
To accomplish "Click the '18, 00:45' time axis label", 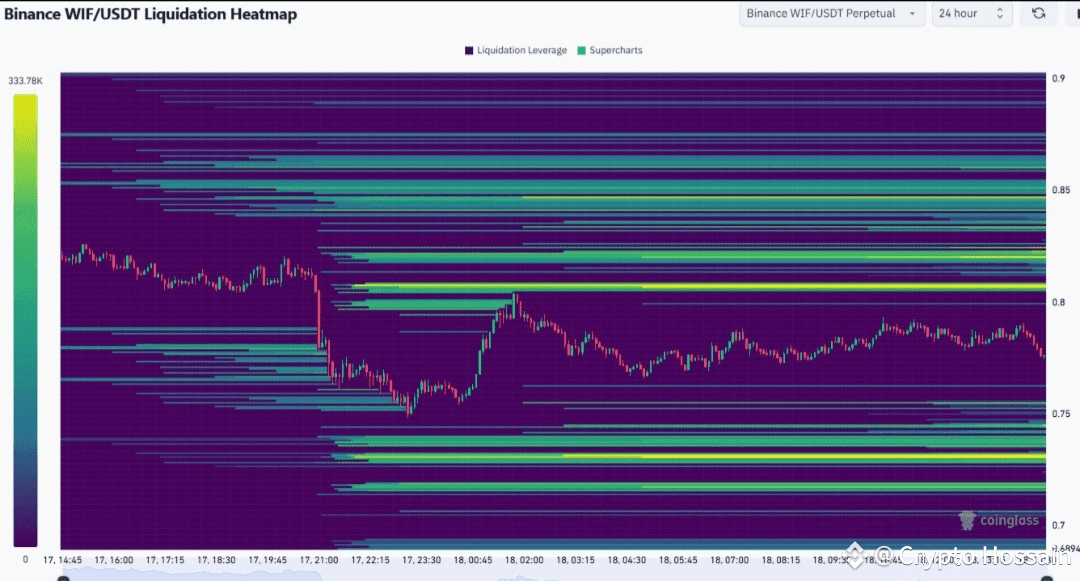I will [x=473, y=560].
